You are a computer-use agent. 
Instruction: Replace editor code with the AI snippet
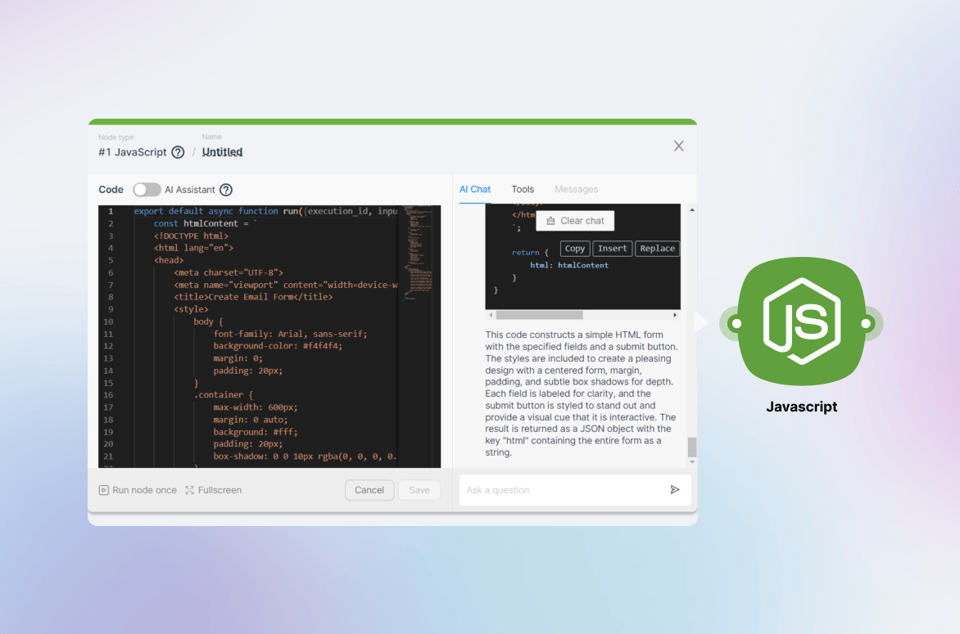(657, 248)
